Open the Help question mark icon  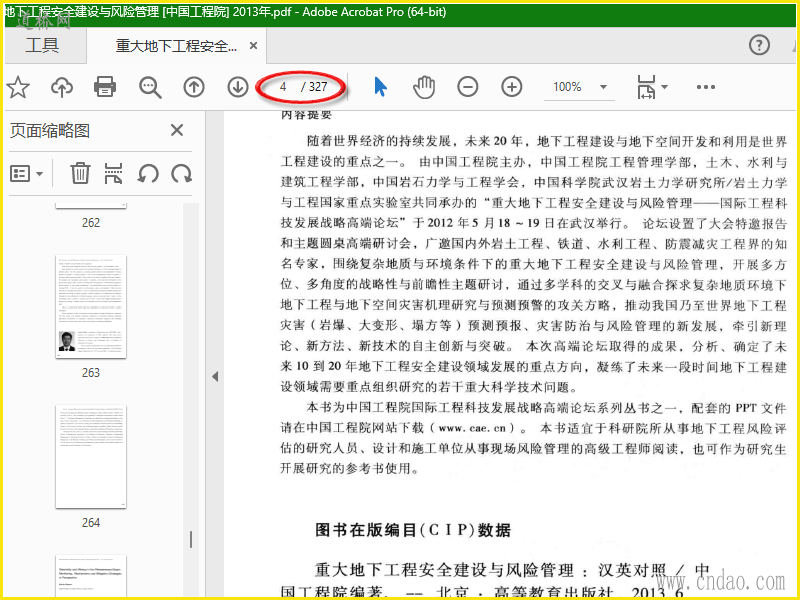(x=759, y=45)
